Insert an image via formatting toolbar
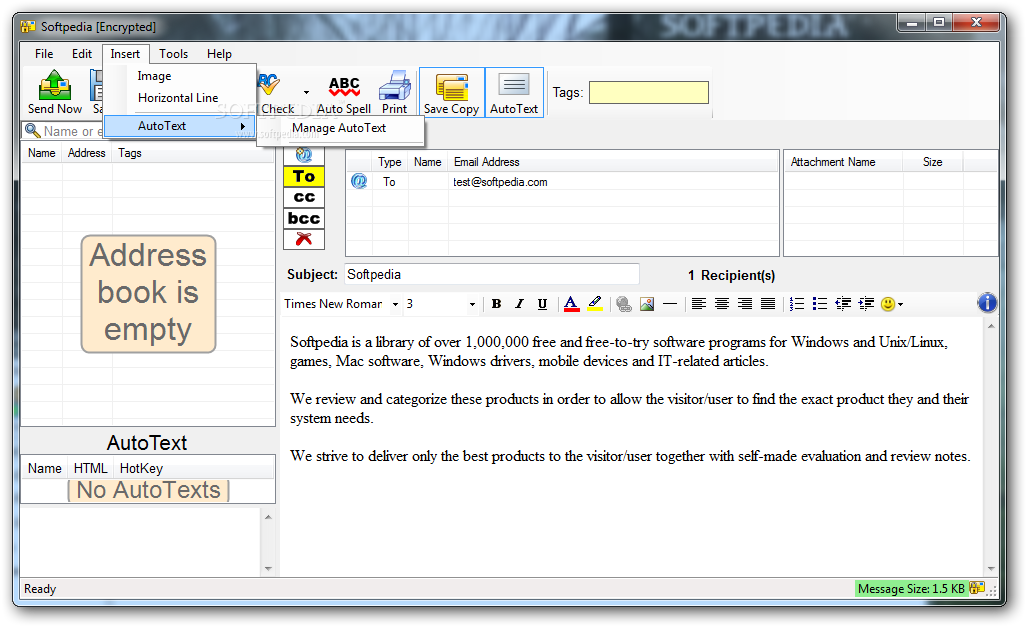This screenshot has height=627, width=1027. (x=647, y=304)
